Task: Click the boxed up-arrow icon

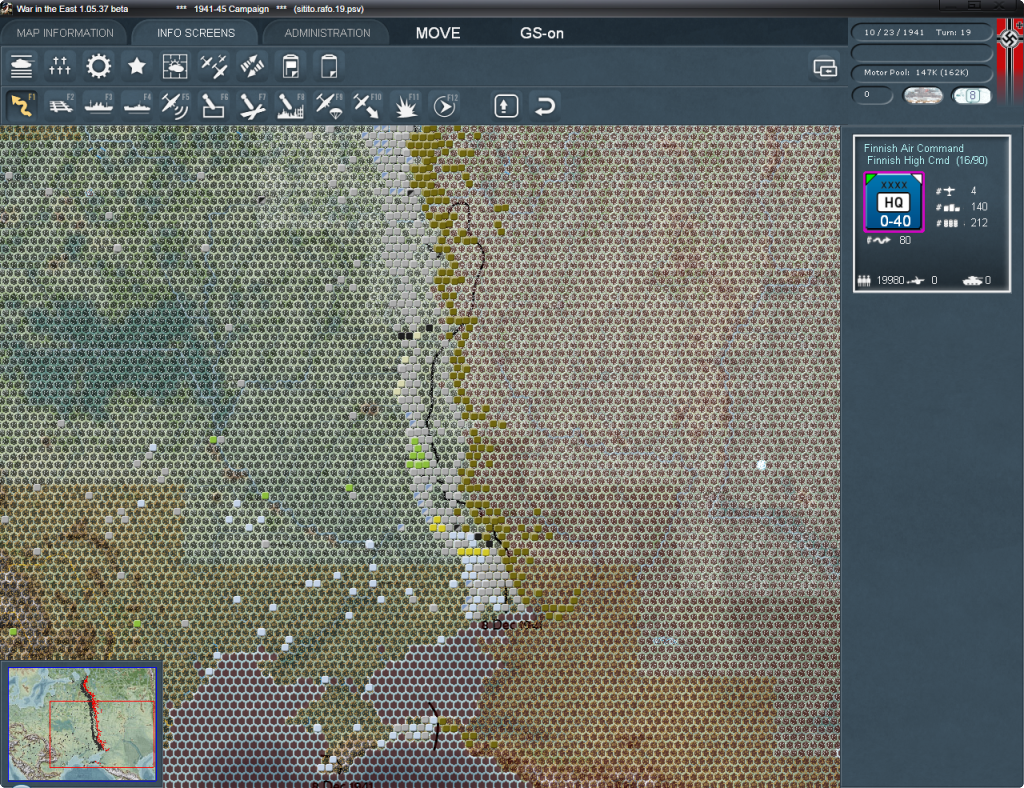Action: [506, 106]
